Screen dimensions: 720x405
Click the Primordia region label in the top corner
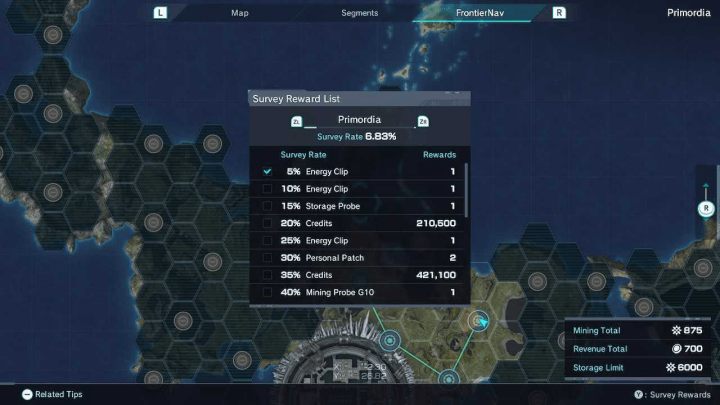pyautogui.click(x=688, y=13)
